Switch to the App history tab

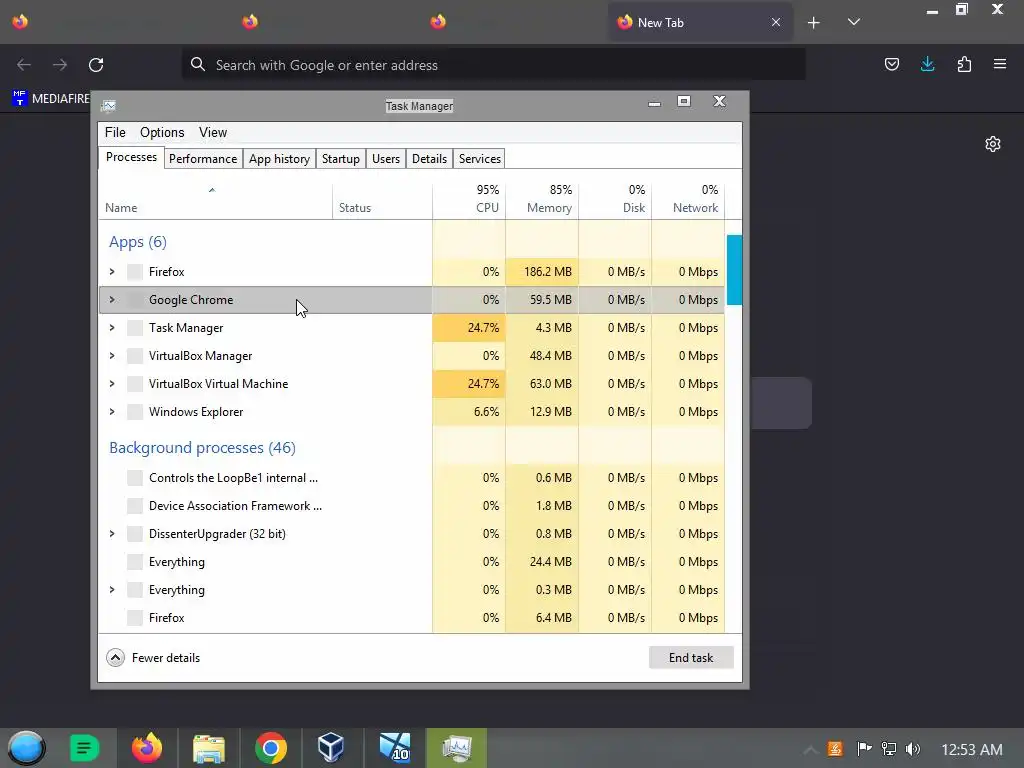point(280,159)
